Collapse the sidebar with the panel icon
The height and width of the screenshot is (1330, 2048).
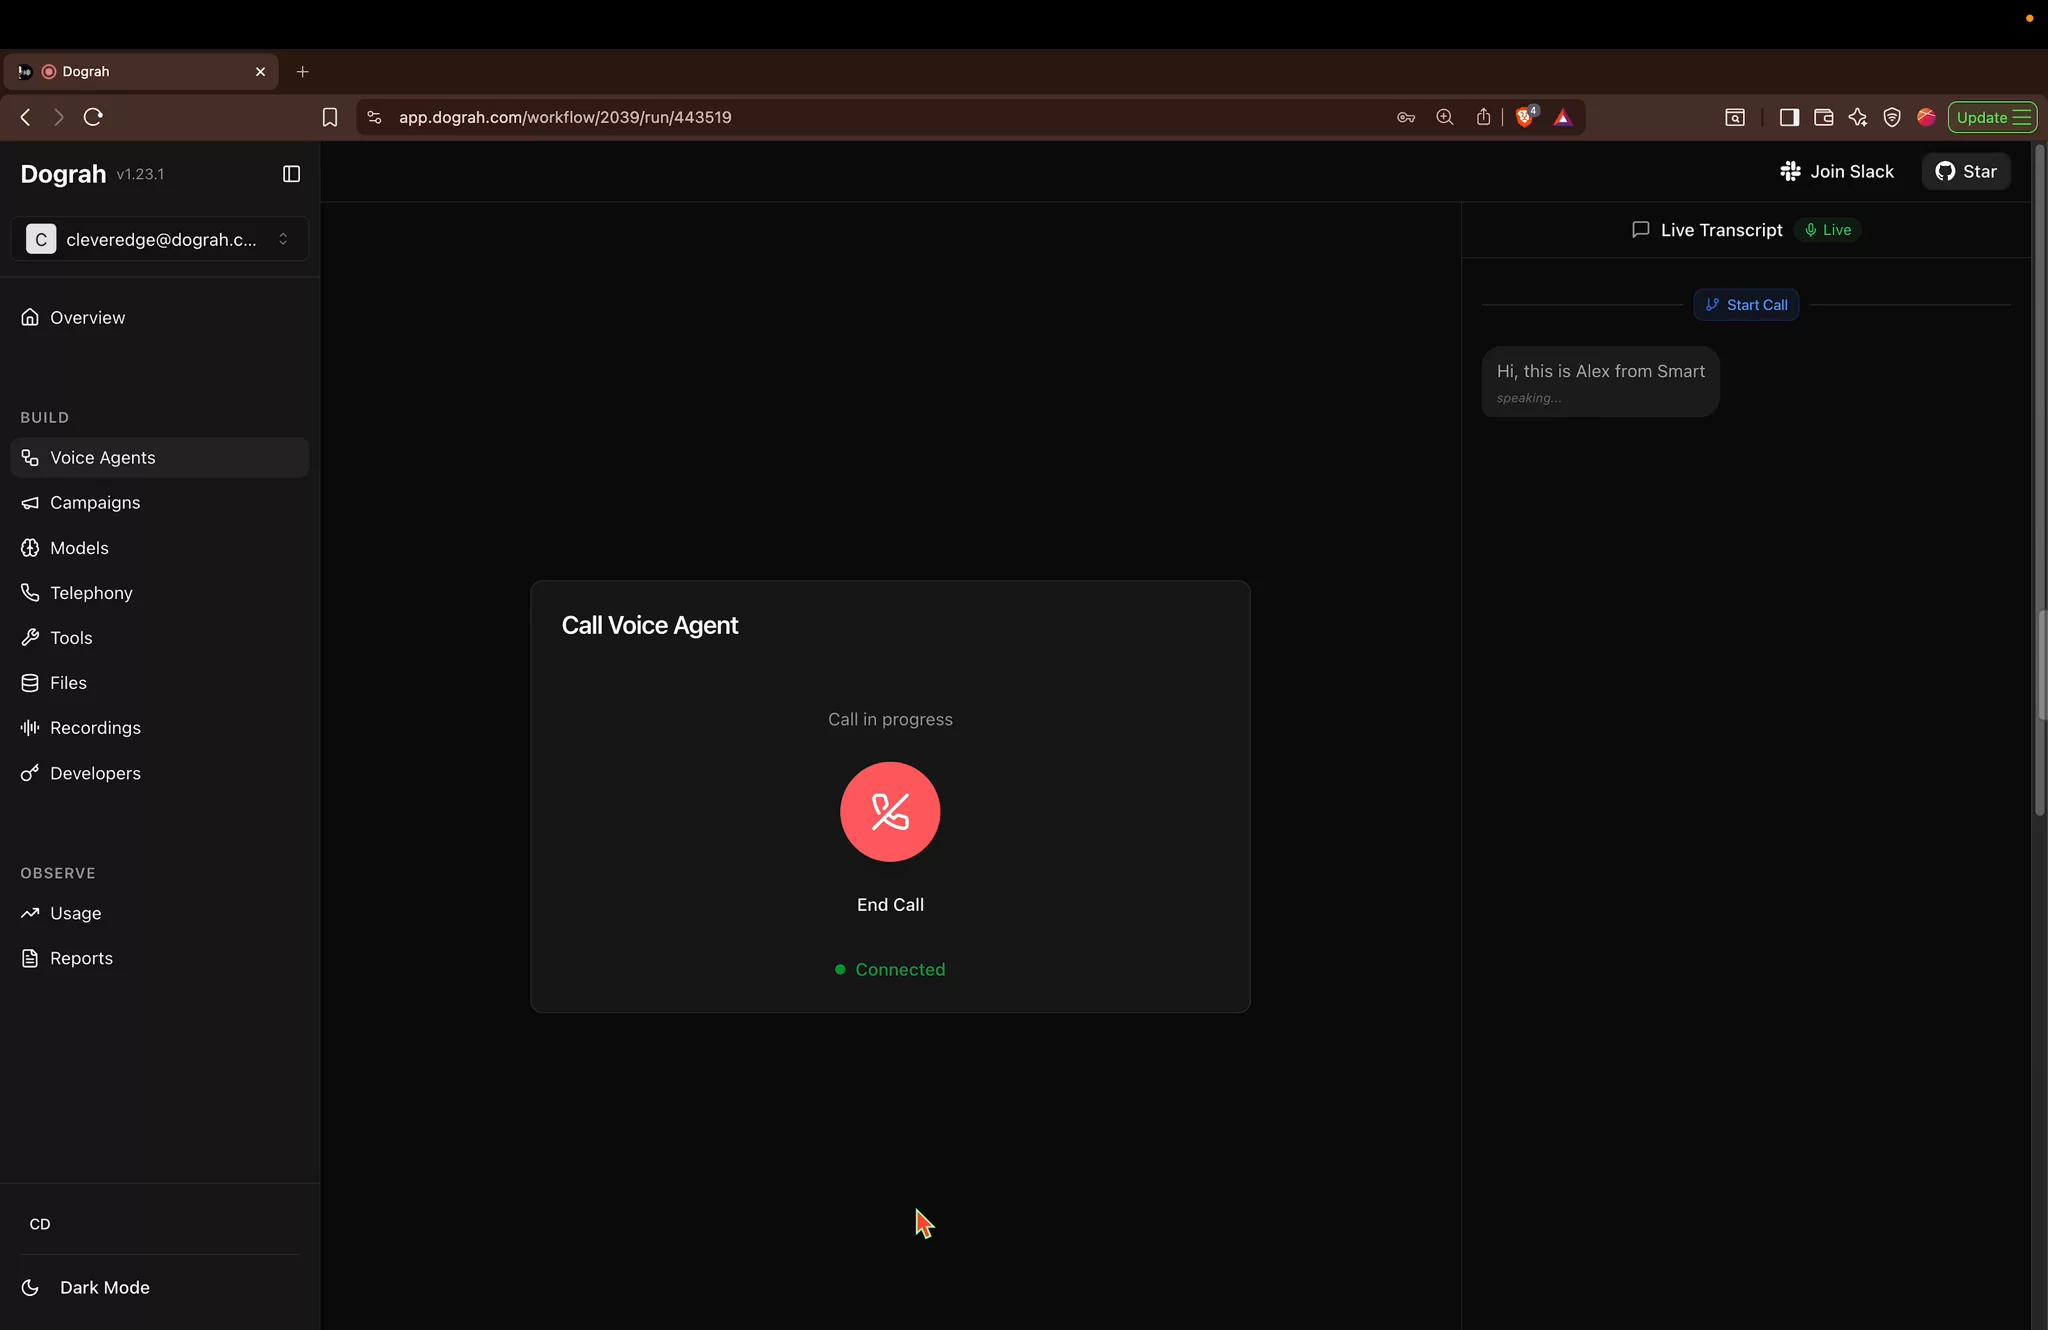point(291,174)
